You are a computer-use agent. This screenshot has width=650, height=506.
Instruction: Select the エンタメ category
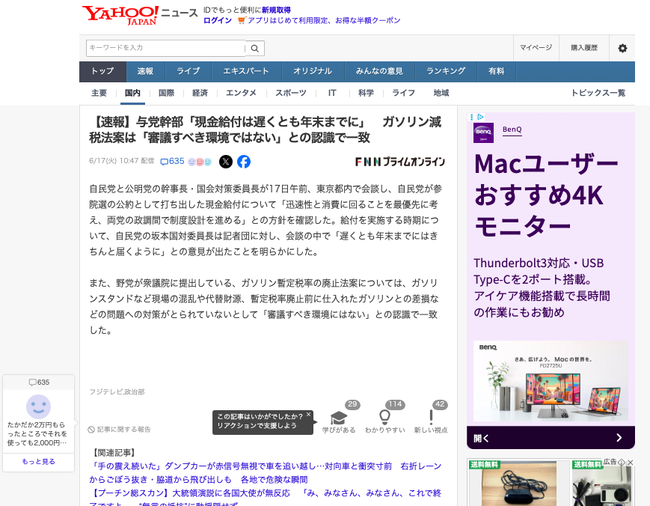(241, 93)
